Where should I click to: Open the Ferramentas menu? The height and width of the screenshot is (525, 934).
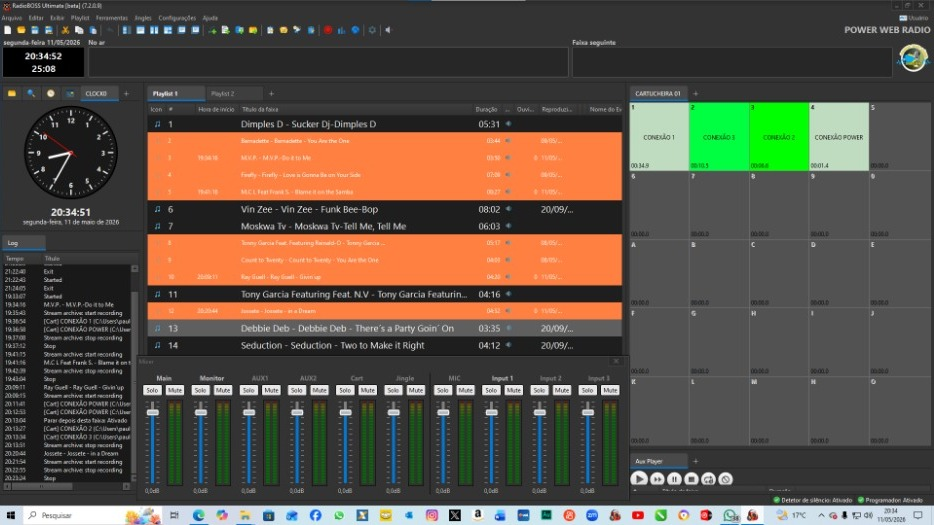111,18
